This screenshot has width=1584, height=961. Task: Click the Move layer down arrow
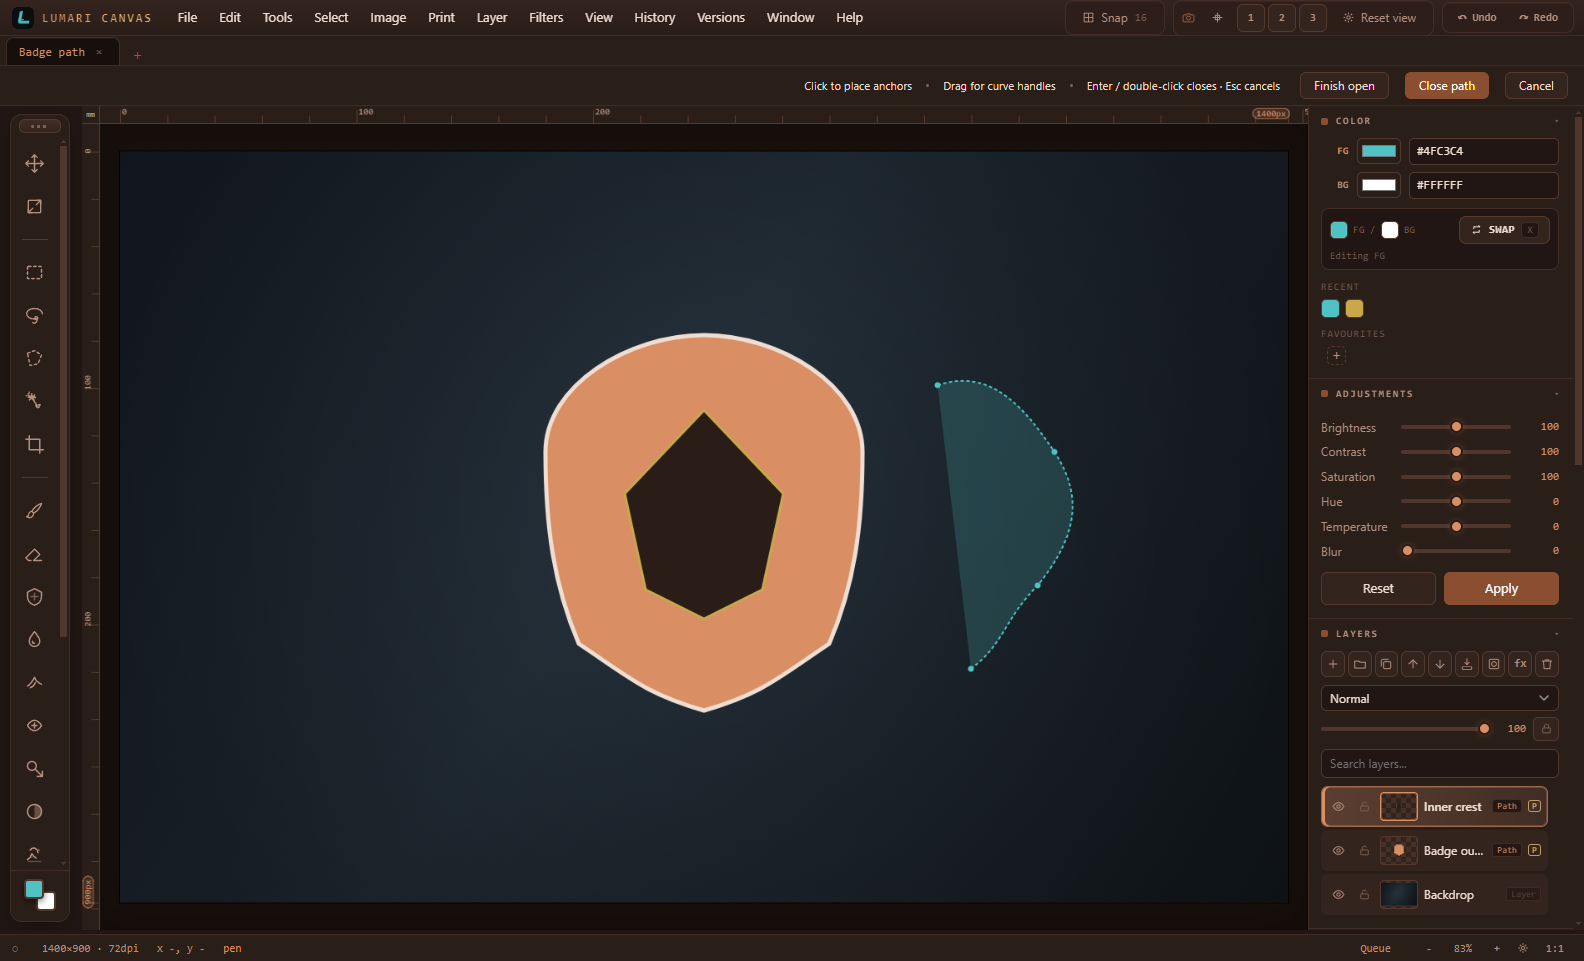point(1440,664)
